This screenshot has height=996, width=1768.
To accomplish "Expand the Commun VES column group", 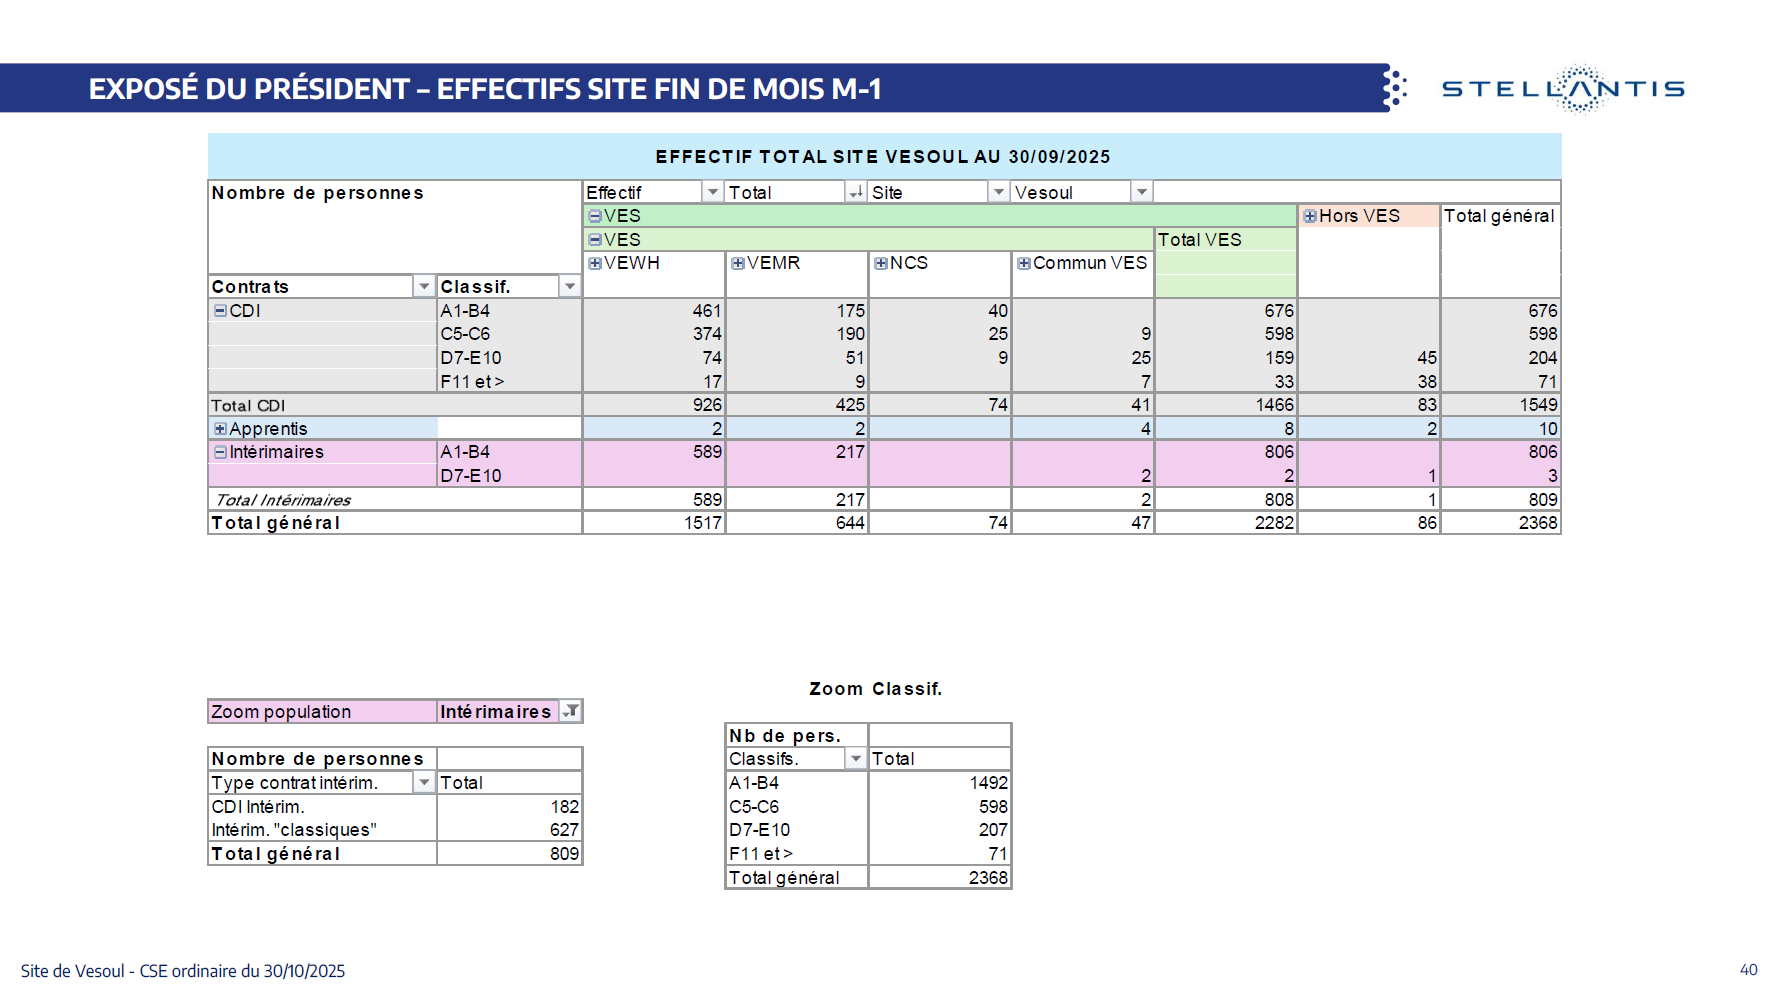I will tap(1024, 263).
